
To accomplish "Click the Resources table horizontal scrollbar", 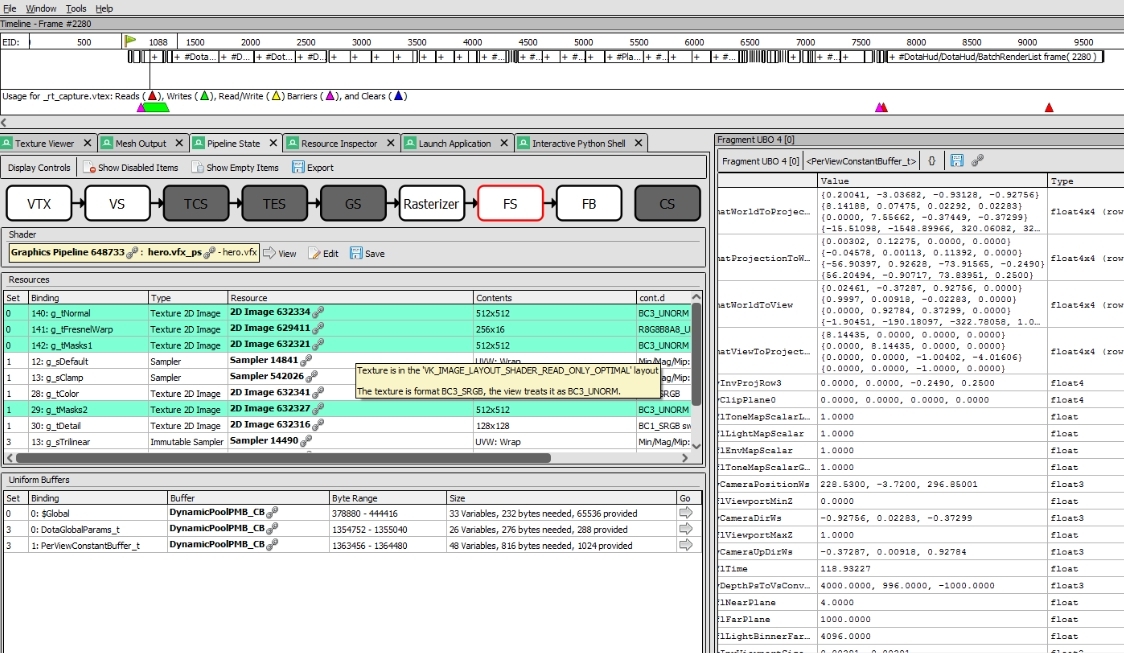I will click(283, 457).
